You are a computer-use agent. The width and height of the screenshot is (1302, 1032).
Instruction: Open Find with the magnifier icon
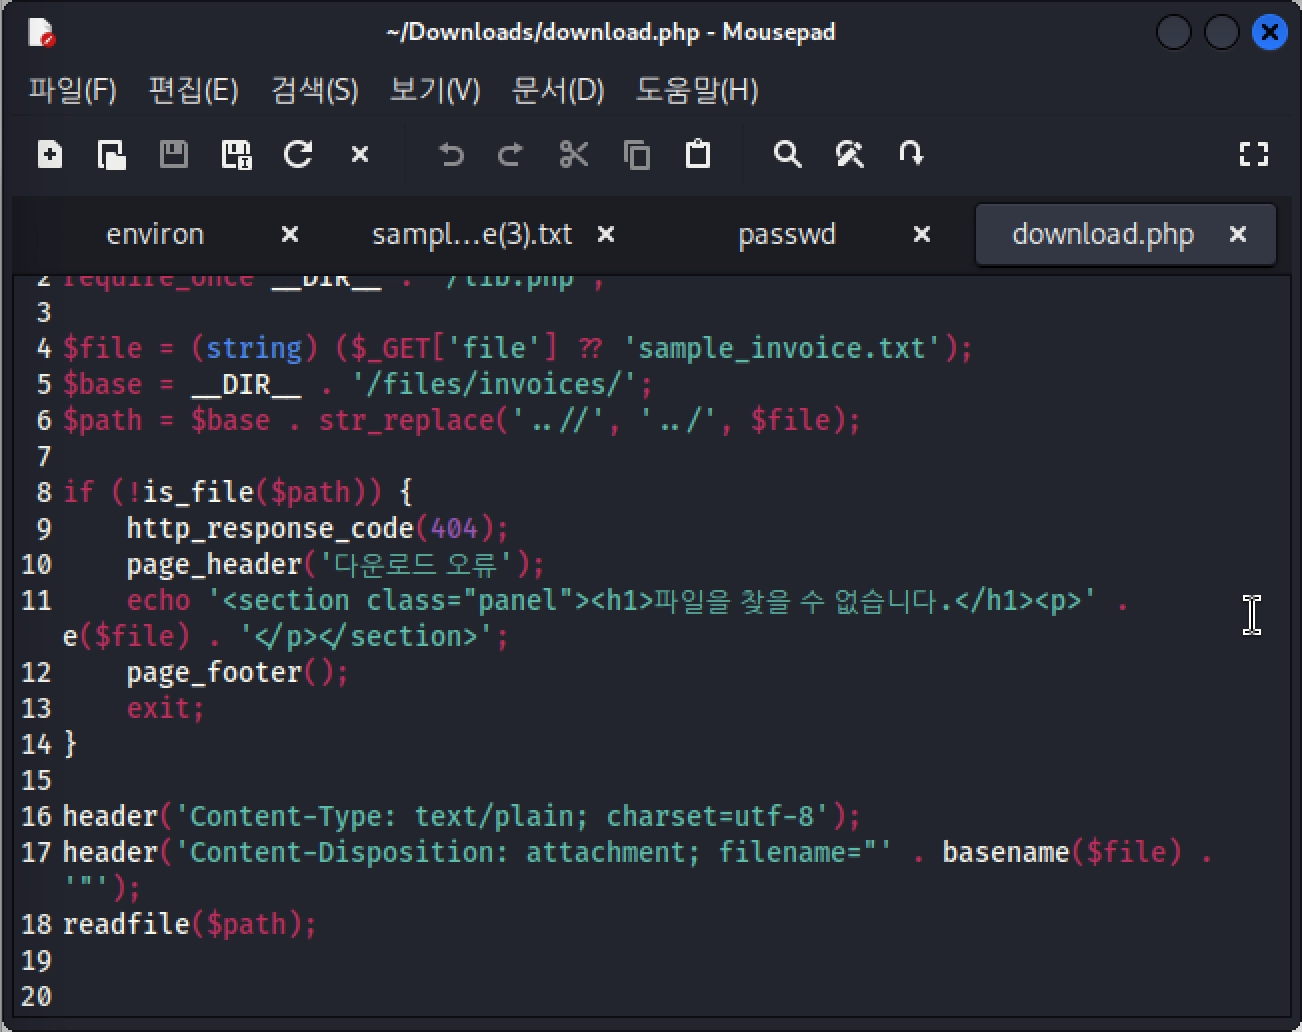click(x=788, y=154)
